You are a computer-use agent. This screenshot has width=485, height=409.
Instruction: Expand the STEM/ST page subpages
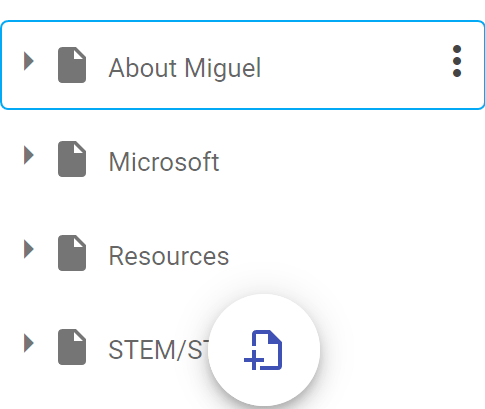click(29, 343)
